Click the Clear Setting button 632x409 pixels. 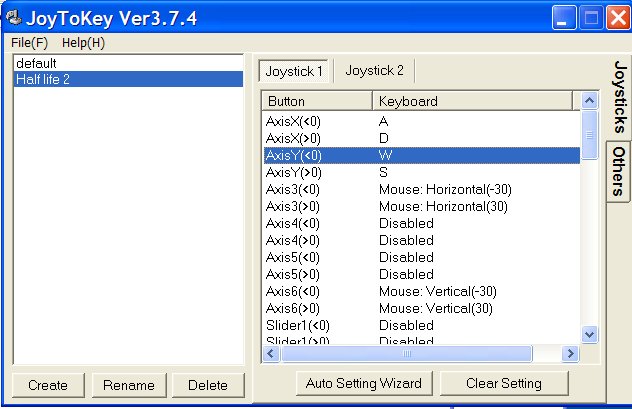[504, 383]
